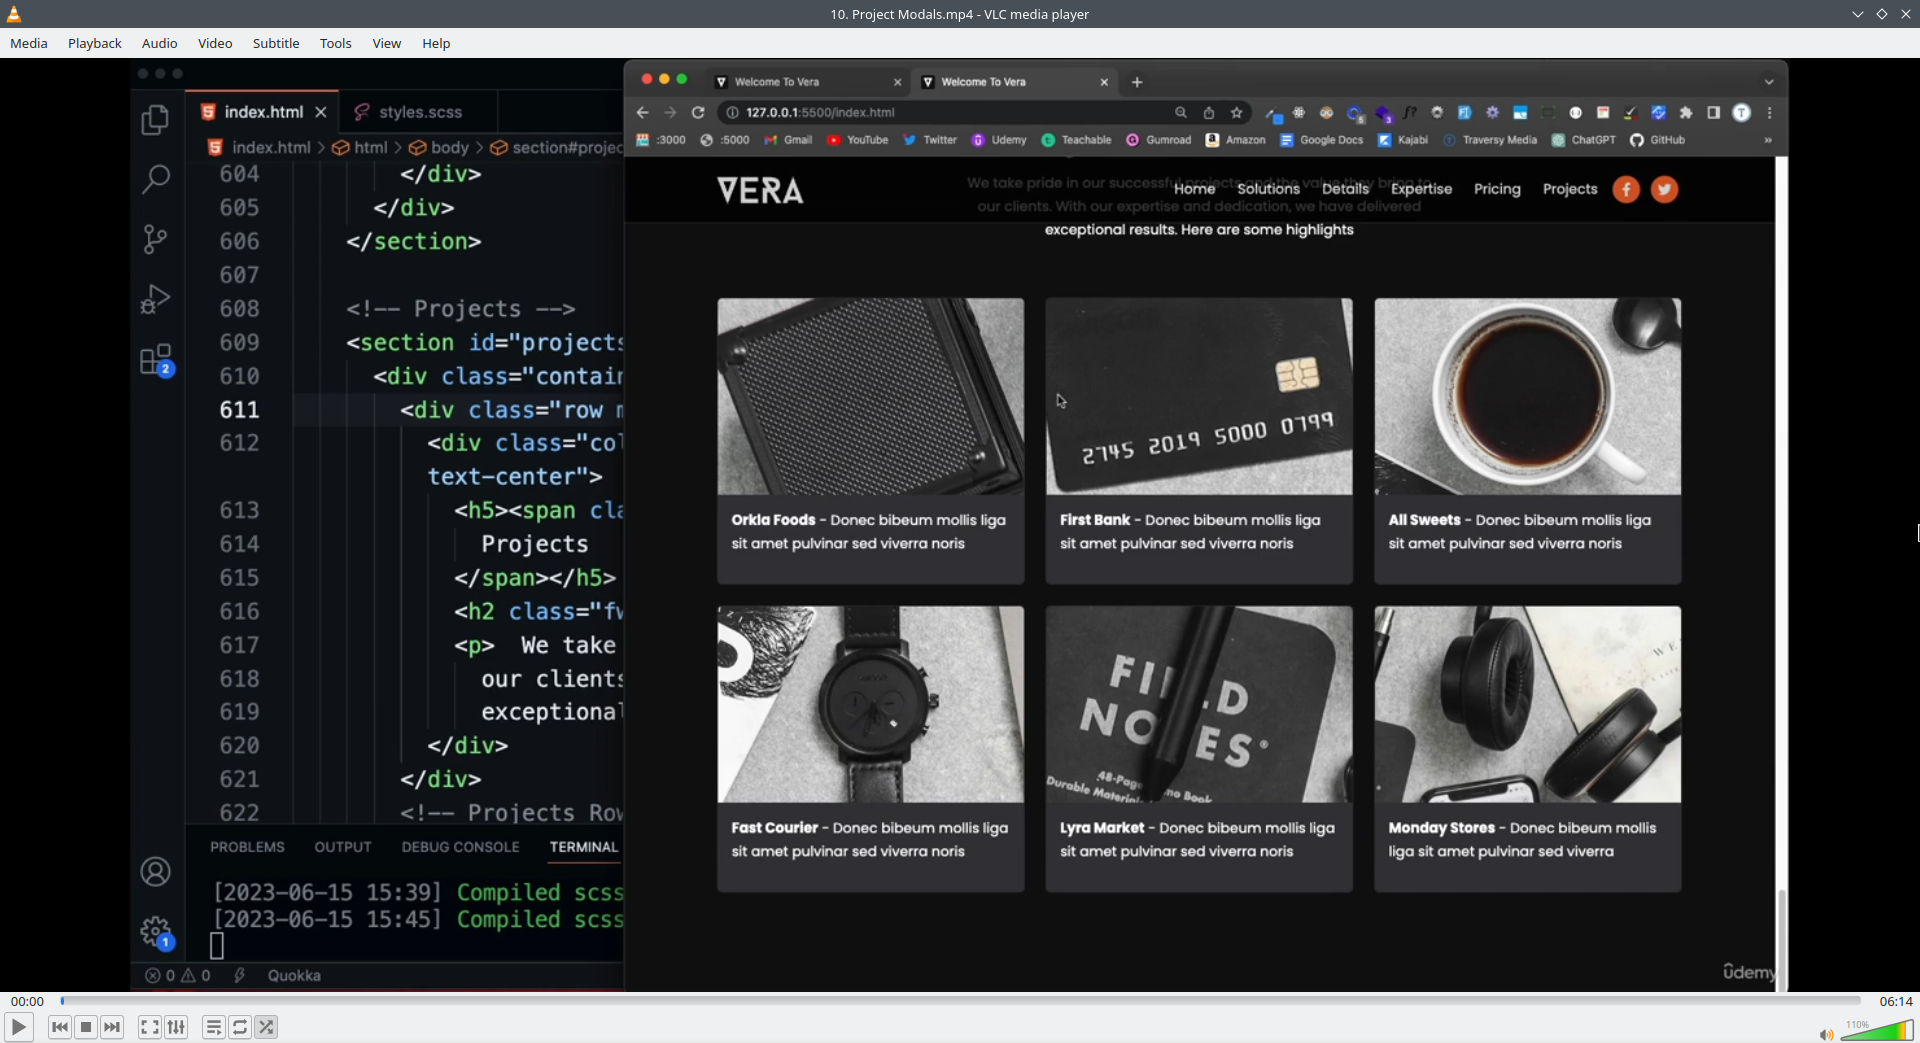Click the Quokka status bar entry
1920x1043 pixels.
(x=294, y=976)
